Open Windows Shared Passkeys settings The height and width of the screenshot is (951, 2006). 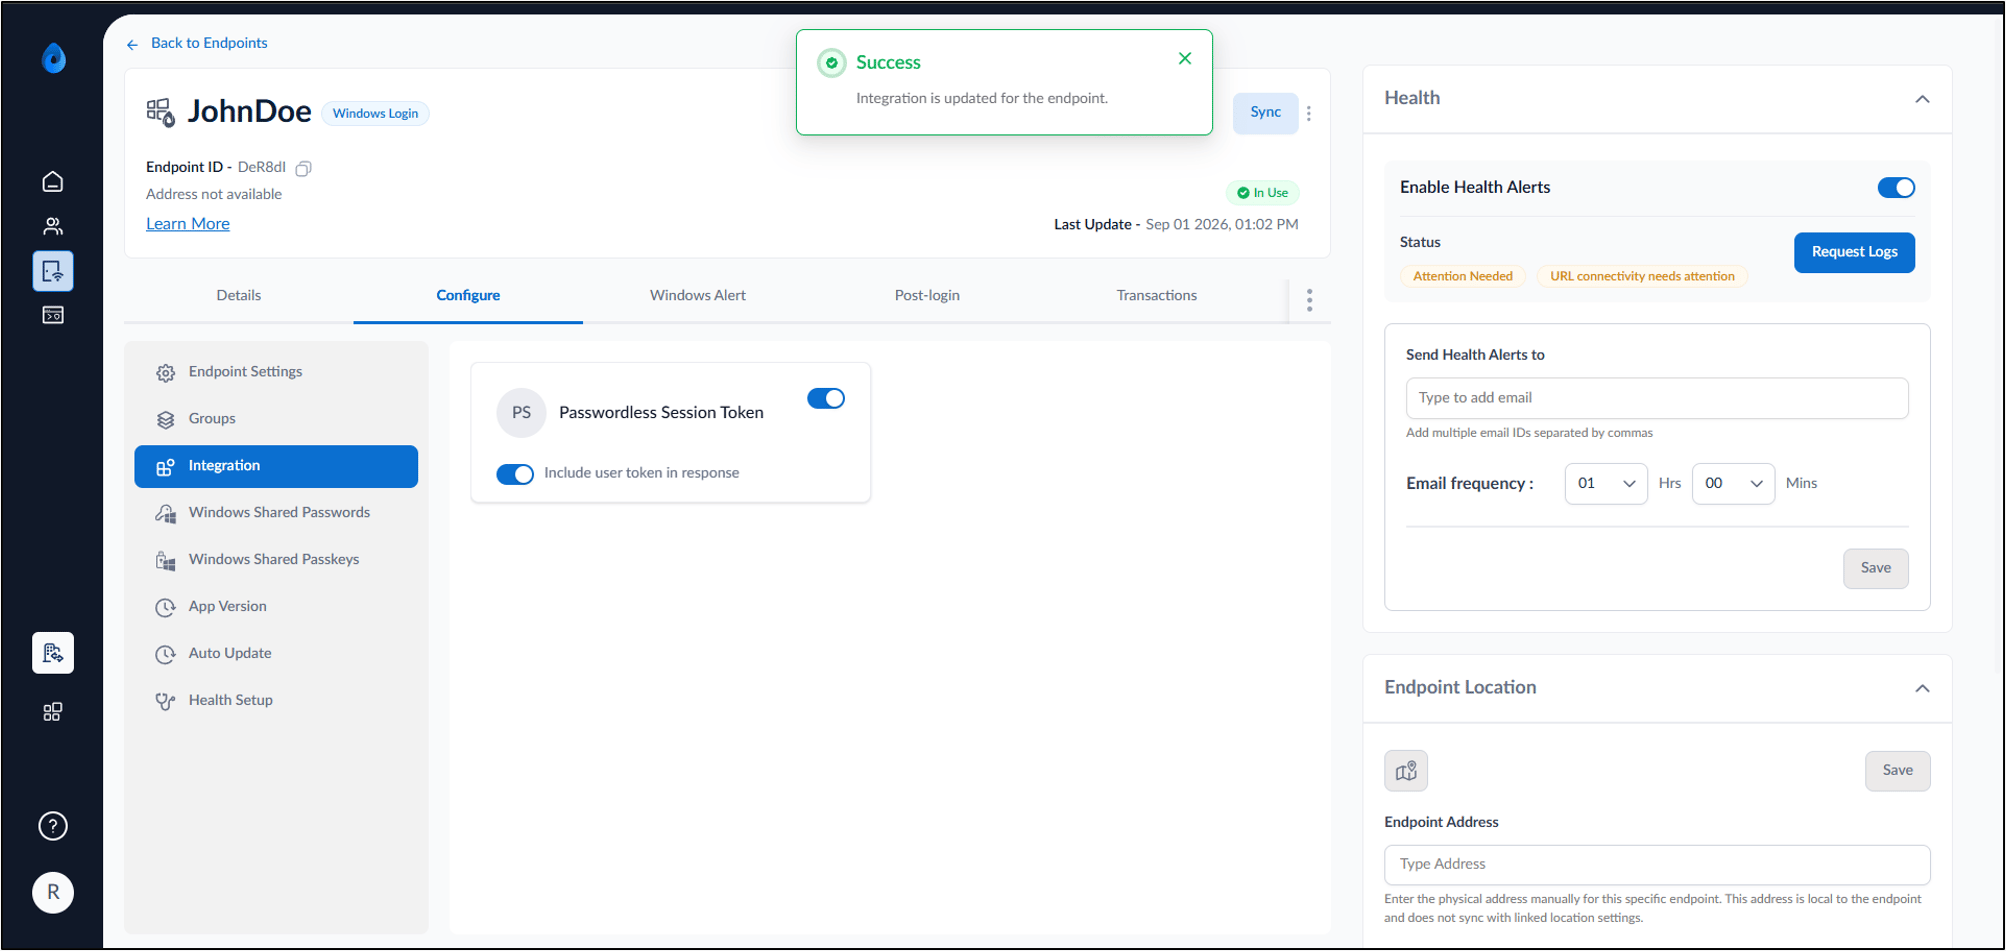(x=276, y=560)
